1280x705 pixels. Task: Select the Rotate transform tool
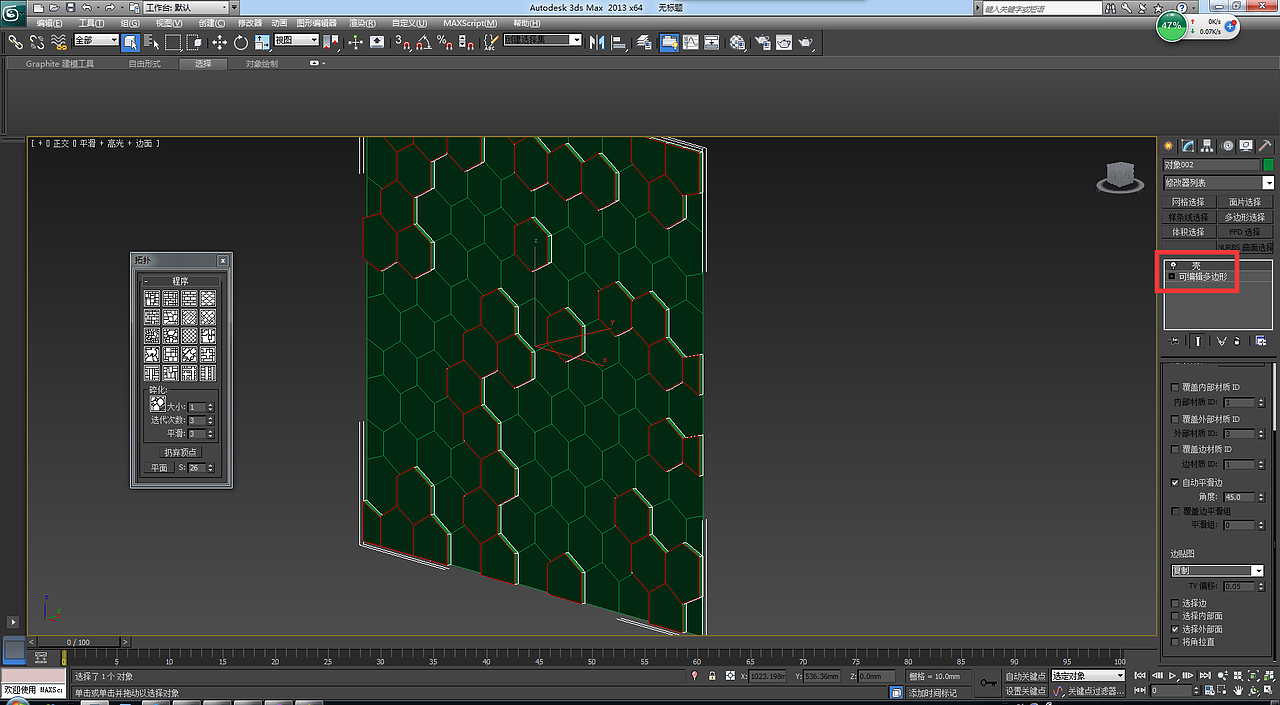tap(241, 42)
